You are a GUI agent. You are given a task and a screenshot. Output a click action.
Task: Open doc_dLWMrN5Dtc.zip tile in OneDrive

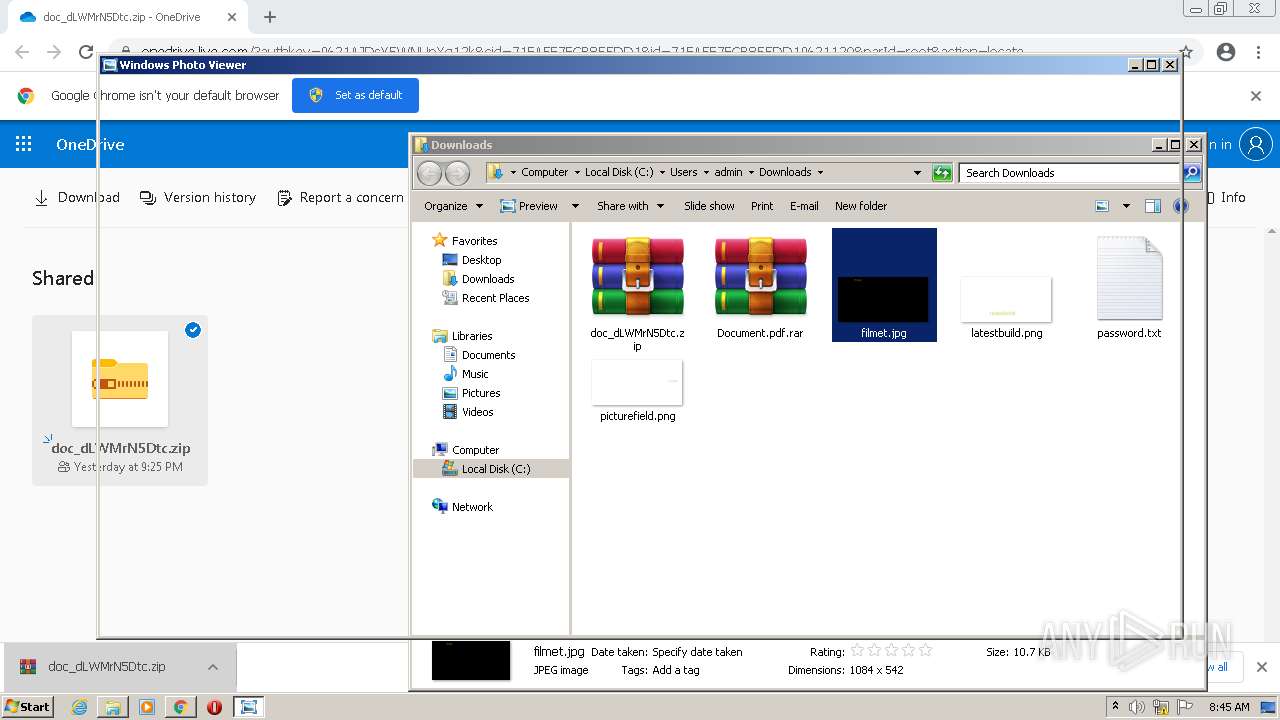click(120, 400)
